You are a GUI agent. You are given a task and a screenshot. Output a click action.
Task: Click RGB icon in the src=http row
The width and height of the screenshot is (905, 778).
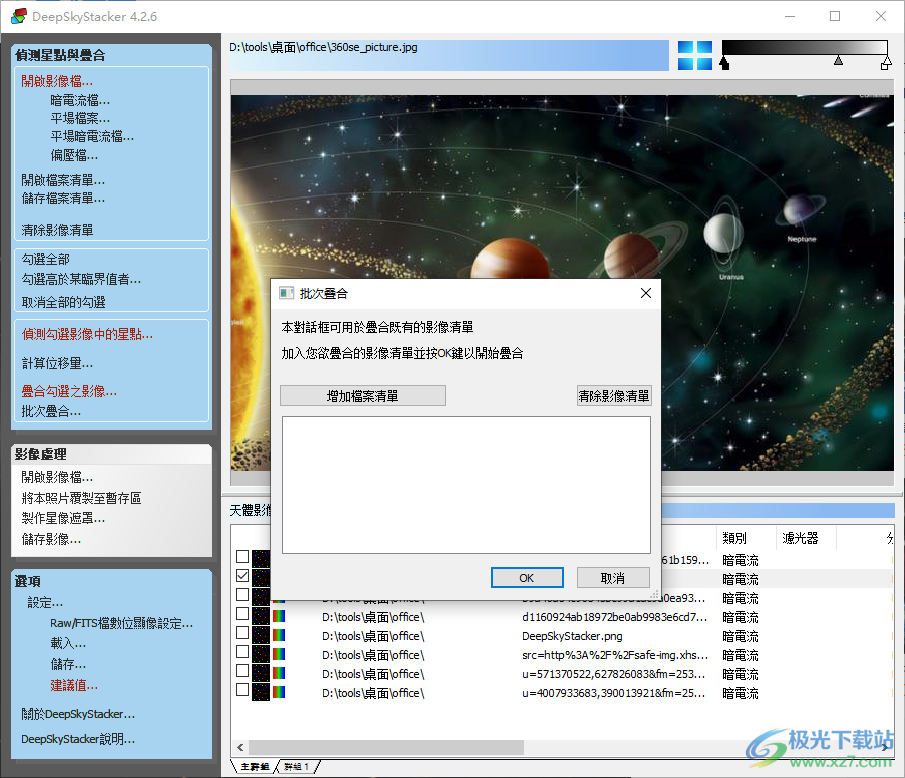pos(279,654)
